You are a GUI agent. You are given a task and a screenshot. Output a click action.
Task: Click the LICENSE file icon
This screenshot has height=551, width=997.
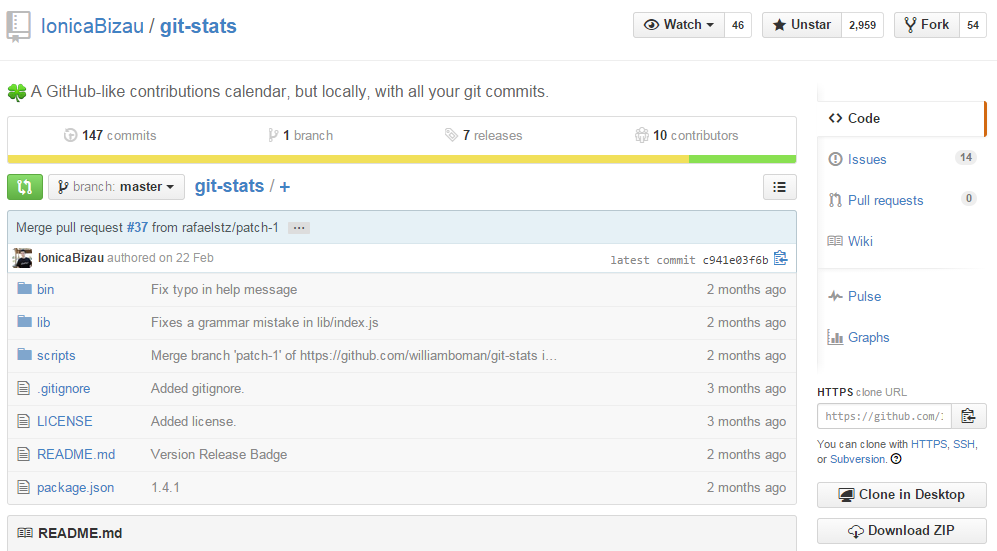(24, 421)
